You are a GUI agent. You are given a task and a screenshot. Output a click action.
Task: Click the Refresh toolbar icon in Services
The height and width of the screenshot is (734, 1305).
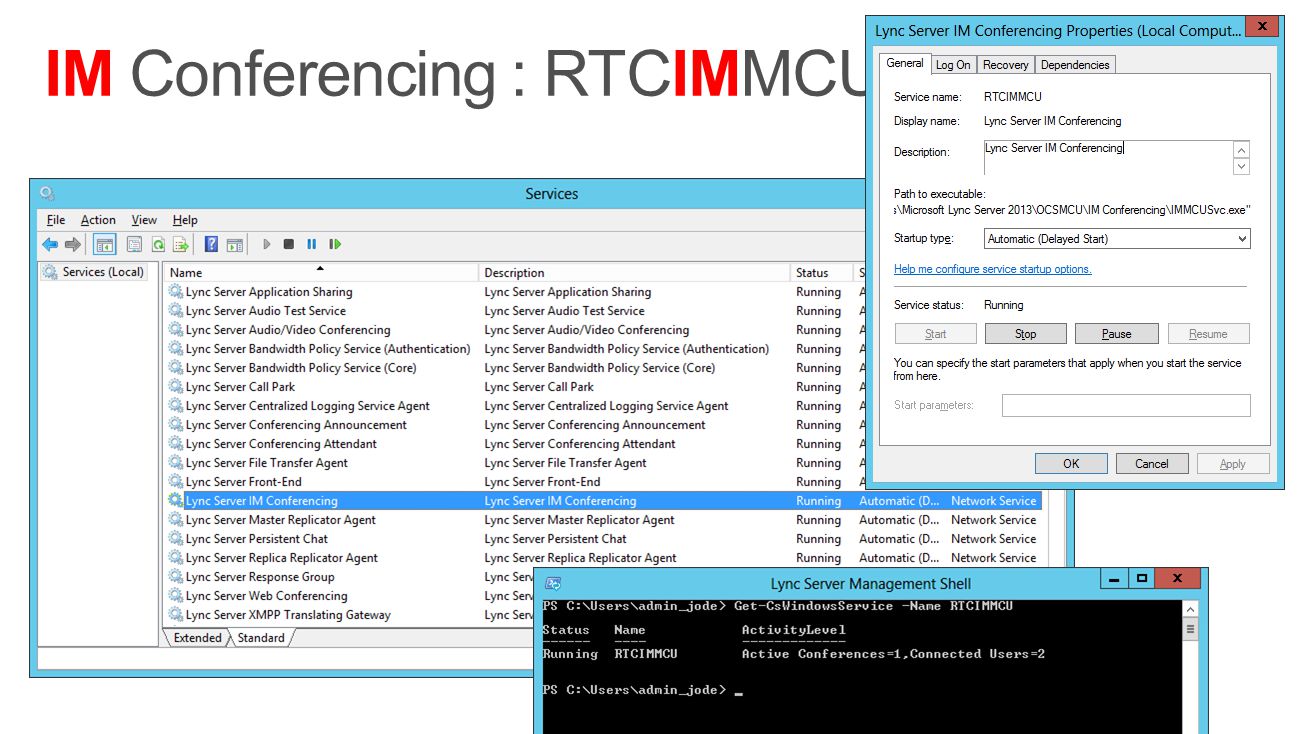(158, 244)
